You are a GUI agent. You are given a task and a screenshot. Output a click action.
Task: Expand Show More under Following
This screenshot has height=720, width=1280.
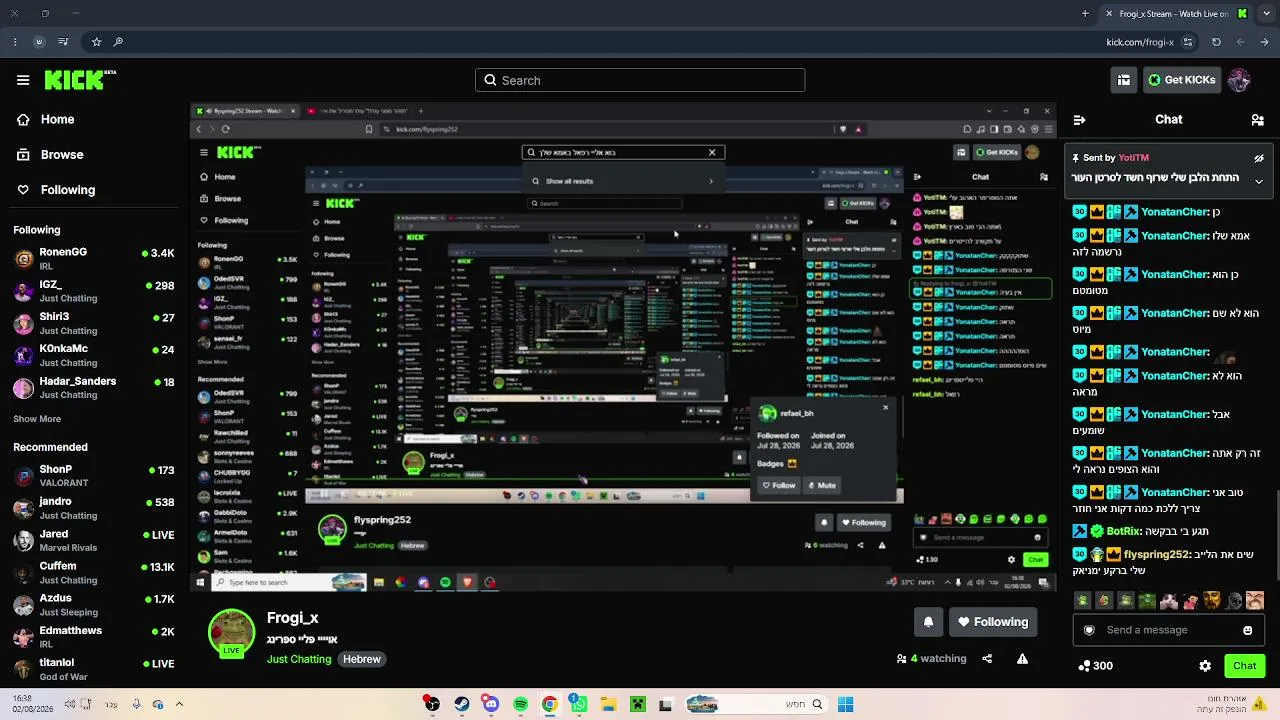(x=37, y=419)
